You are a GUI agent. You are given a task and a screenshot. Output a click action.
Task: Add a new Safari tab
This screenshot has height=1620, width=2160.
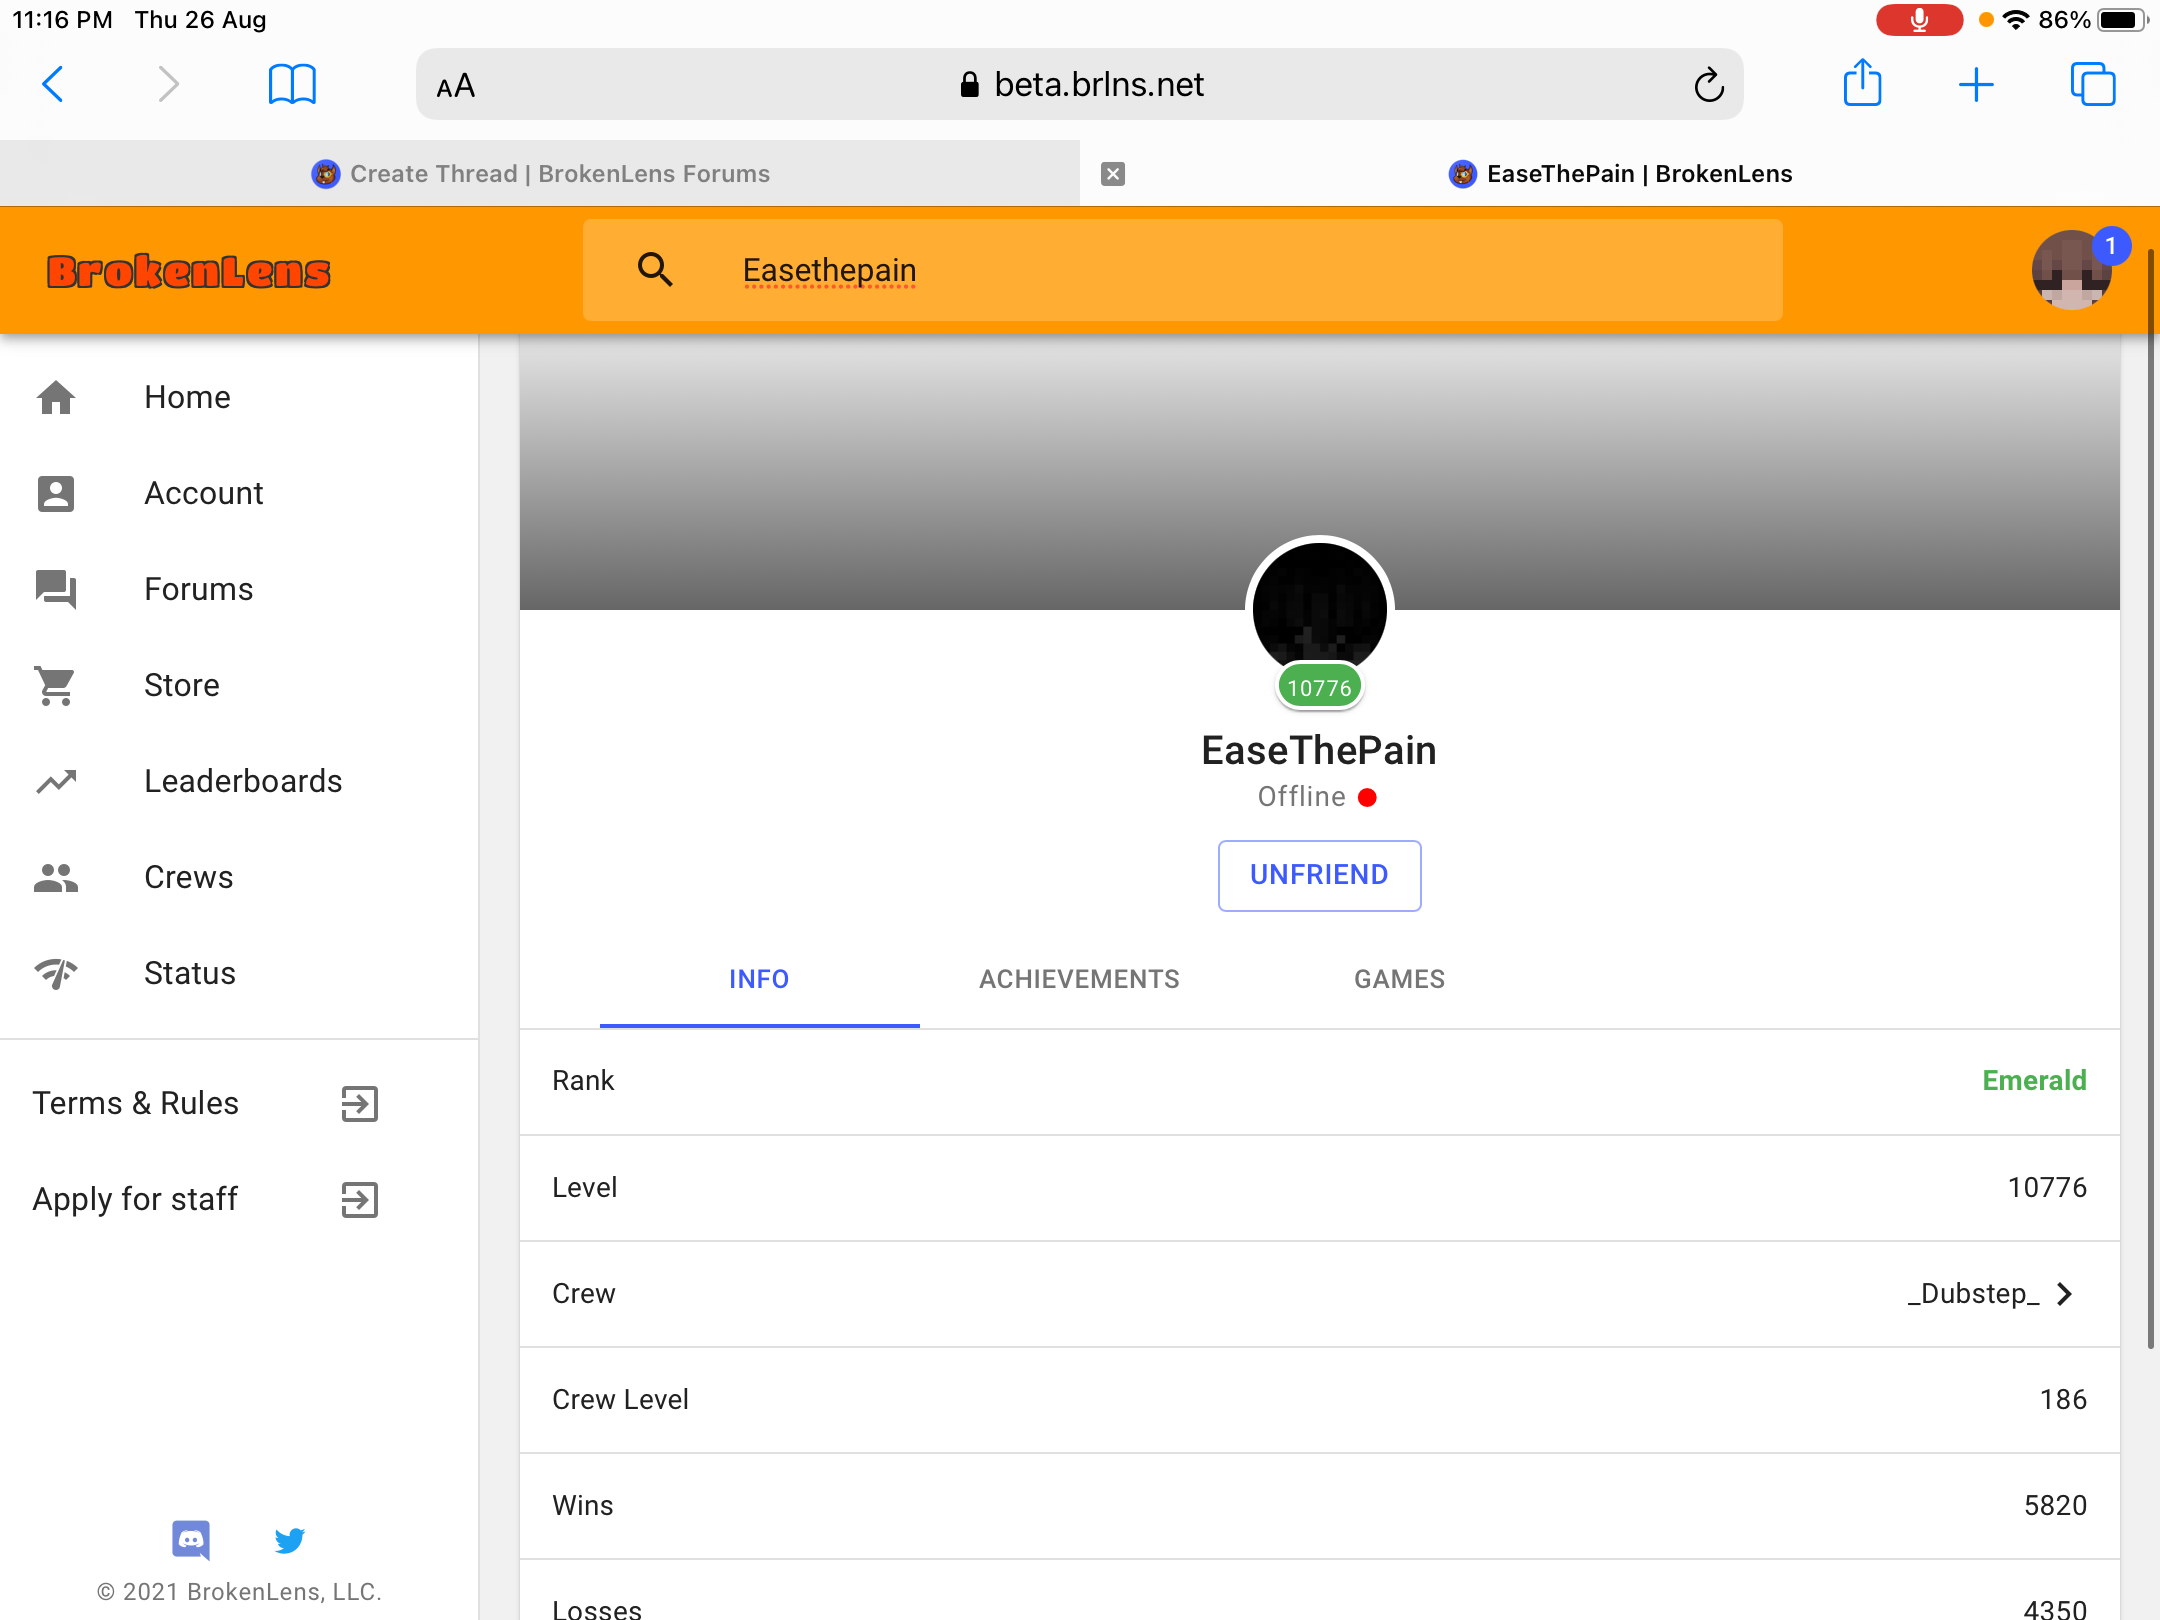tap(1976, 85)
